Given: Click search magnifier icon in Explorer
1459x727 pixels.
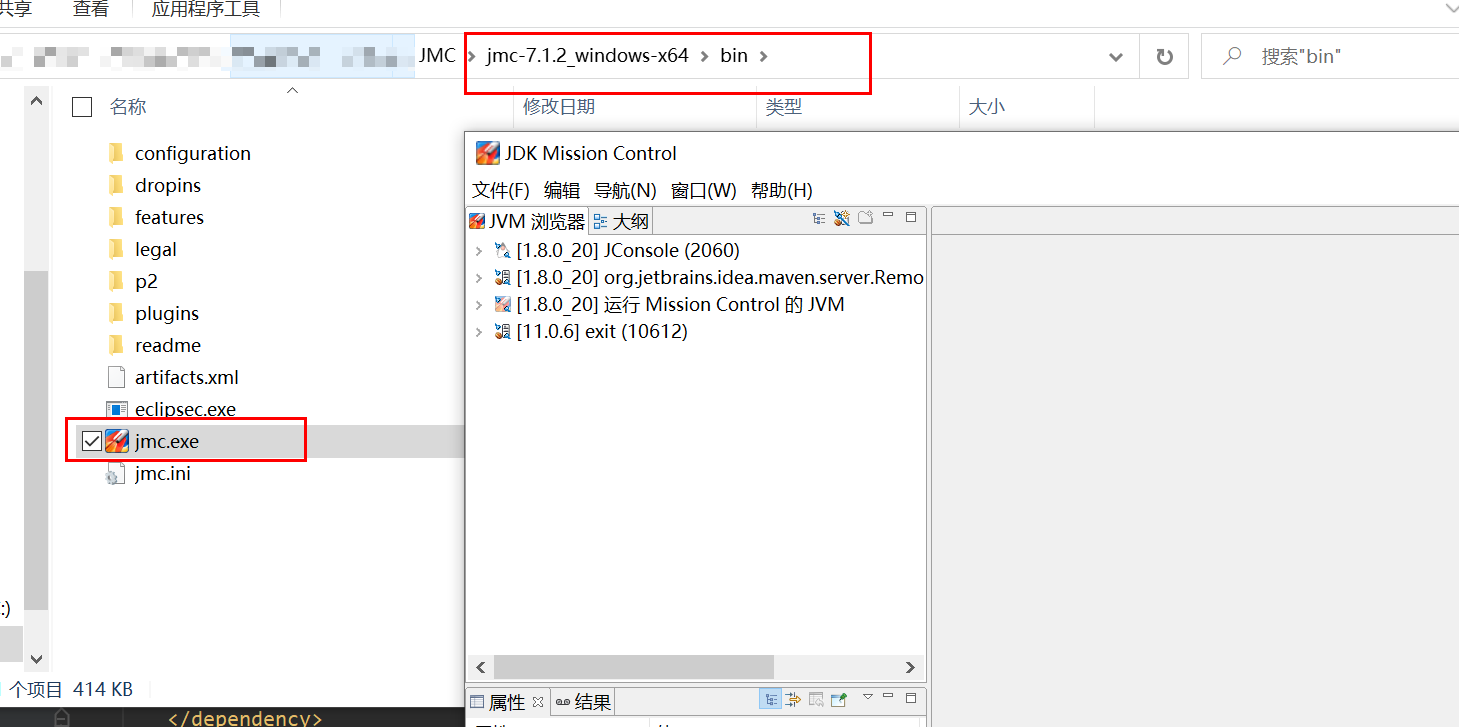Looking at the screenshot, I should click(x=1232, y=57).
